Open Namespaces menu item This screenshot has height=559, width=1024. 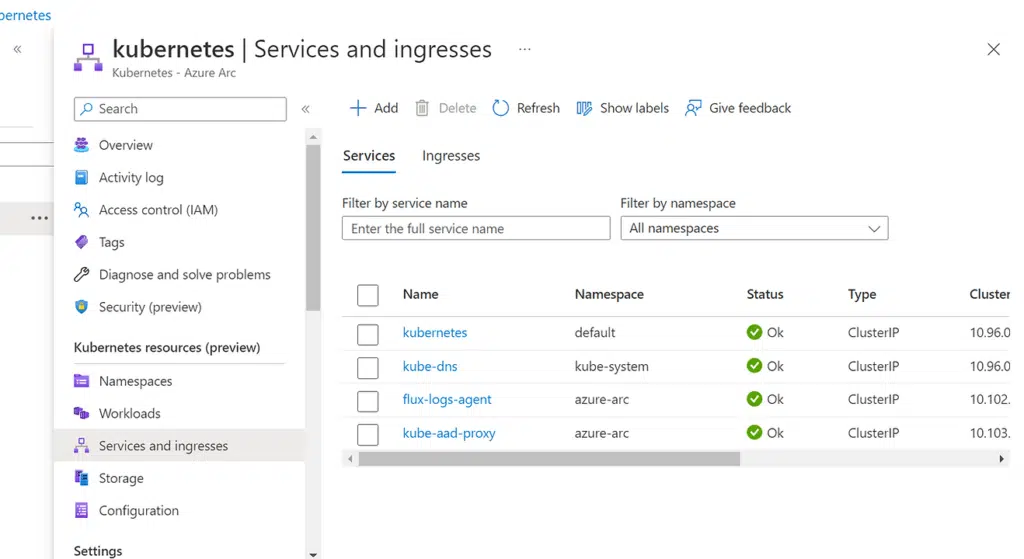point(135,381)
